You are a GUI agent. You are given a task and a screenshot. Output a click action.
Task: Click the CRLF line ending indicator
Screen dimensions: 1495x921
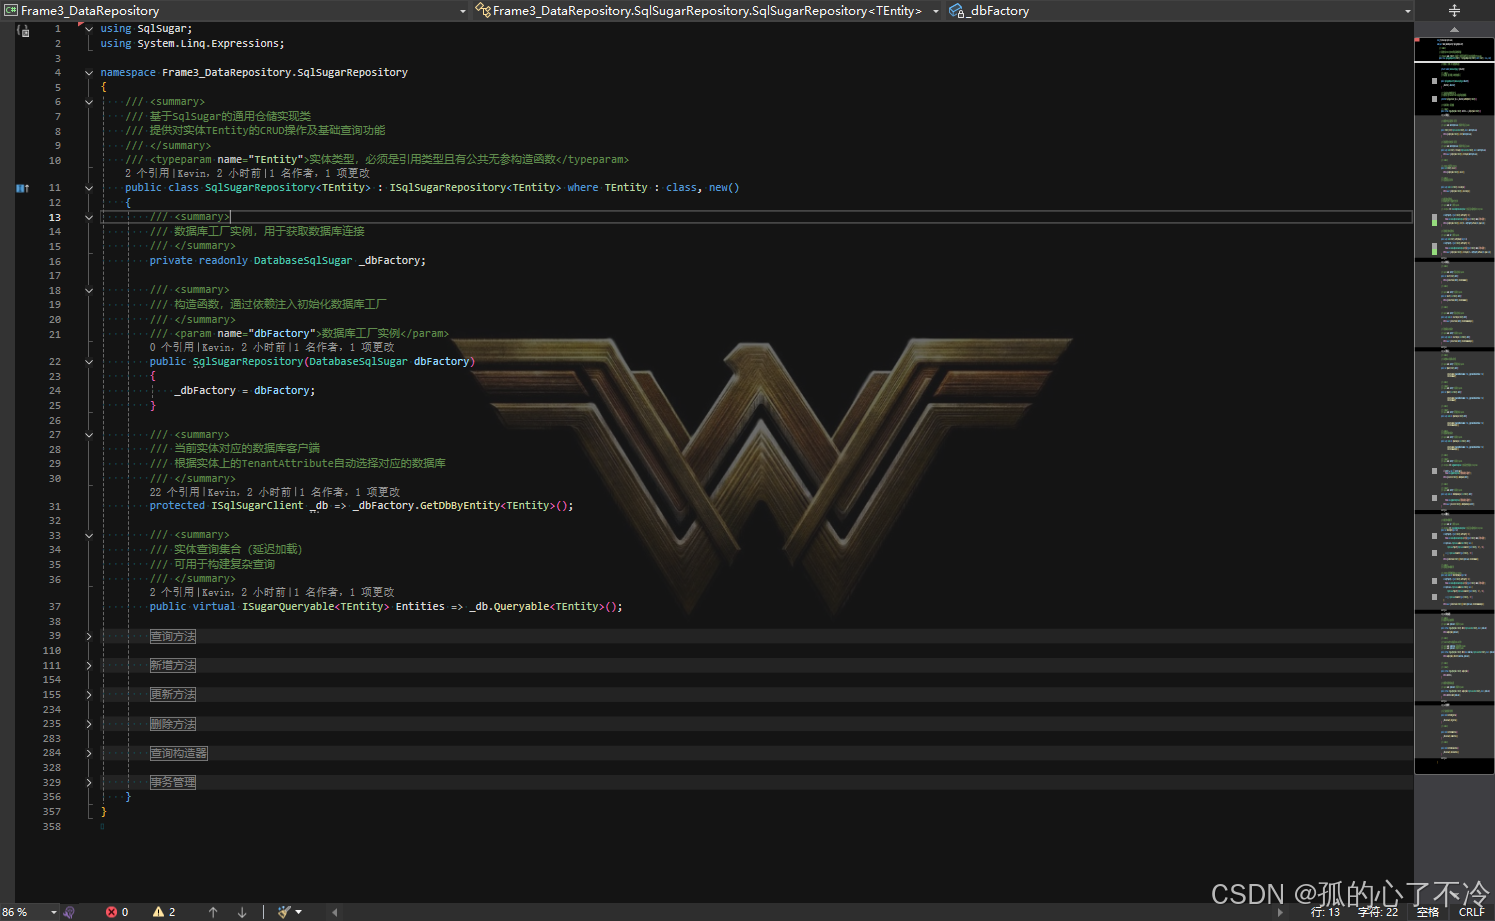click(1472, 912)
